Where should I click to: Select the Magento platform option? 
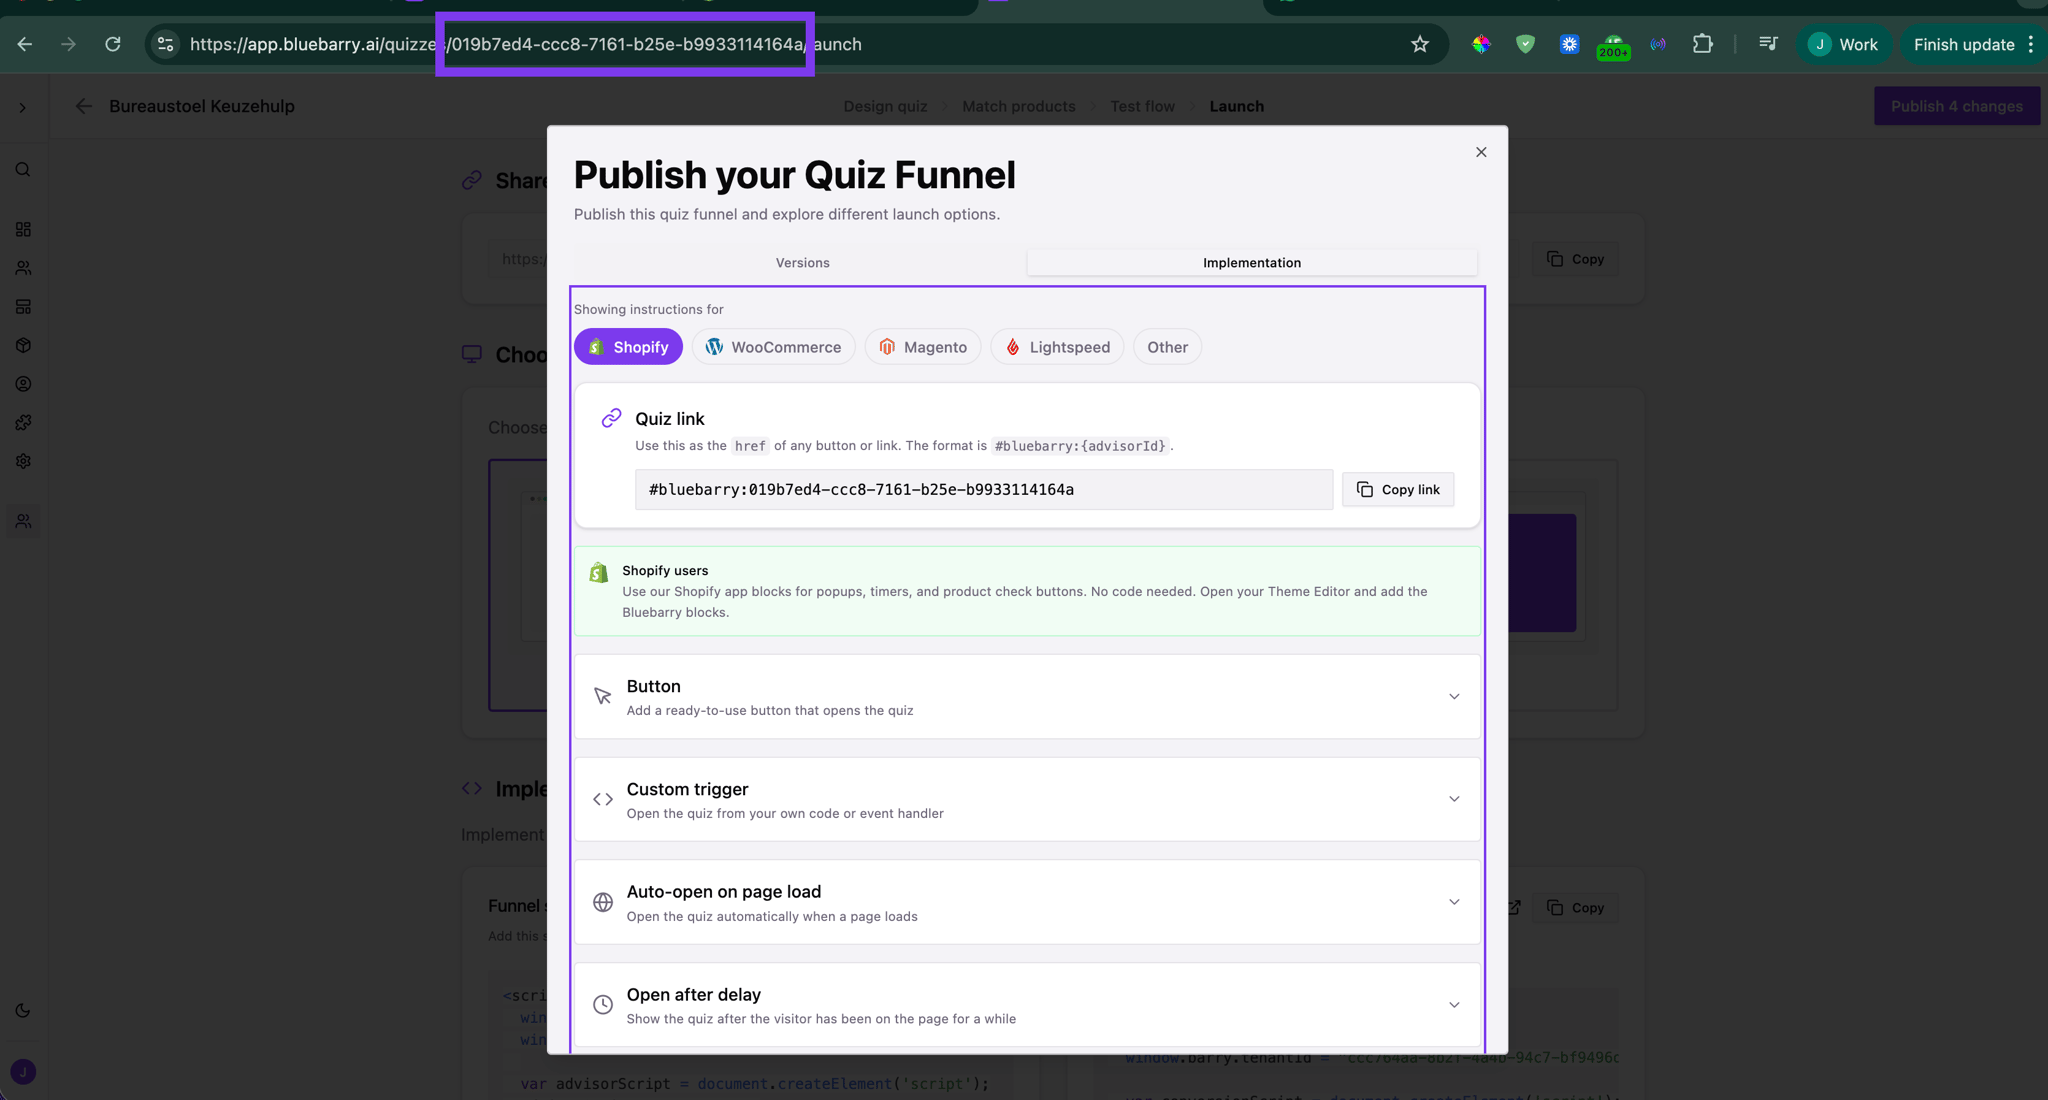[922, 347]
